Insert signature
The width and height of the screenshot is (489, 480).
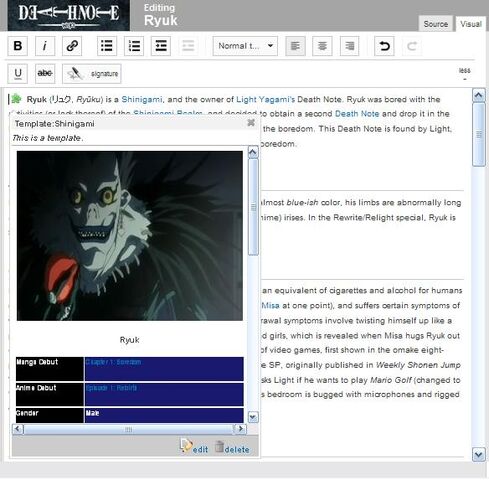click(92, 74)
